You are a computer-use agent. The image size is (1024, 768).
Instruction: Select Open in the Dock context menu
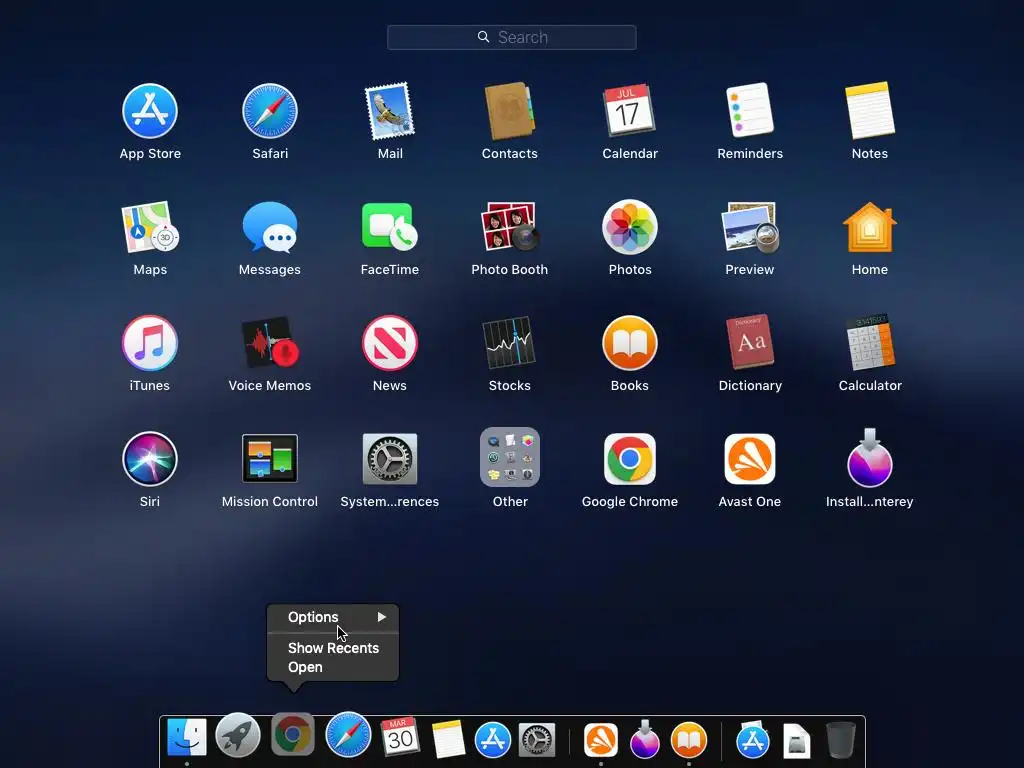pyautogui.click(x=333, y=667)
